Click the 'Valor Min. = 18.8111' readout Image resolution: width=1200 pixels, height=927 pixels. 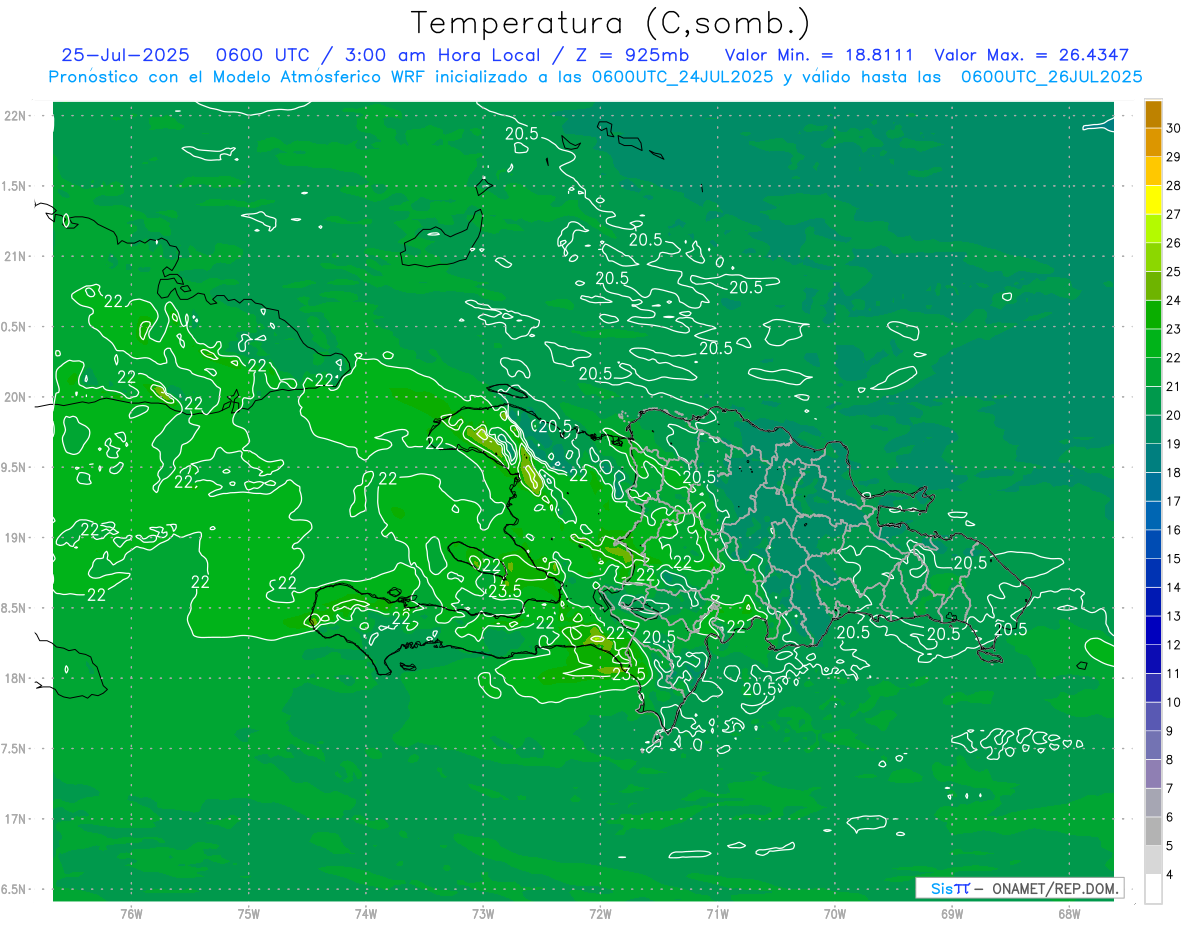pyautogui.click(x=819, y=55)
